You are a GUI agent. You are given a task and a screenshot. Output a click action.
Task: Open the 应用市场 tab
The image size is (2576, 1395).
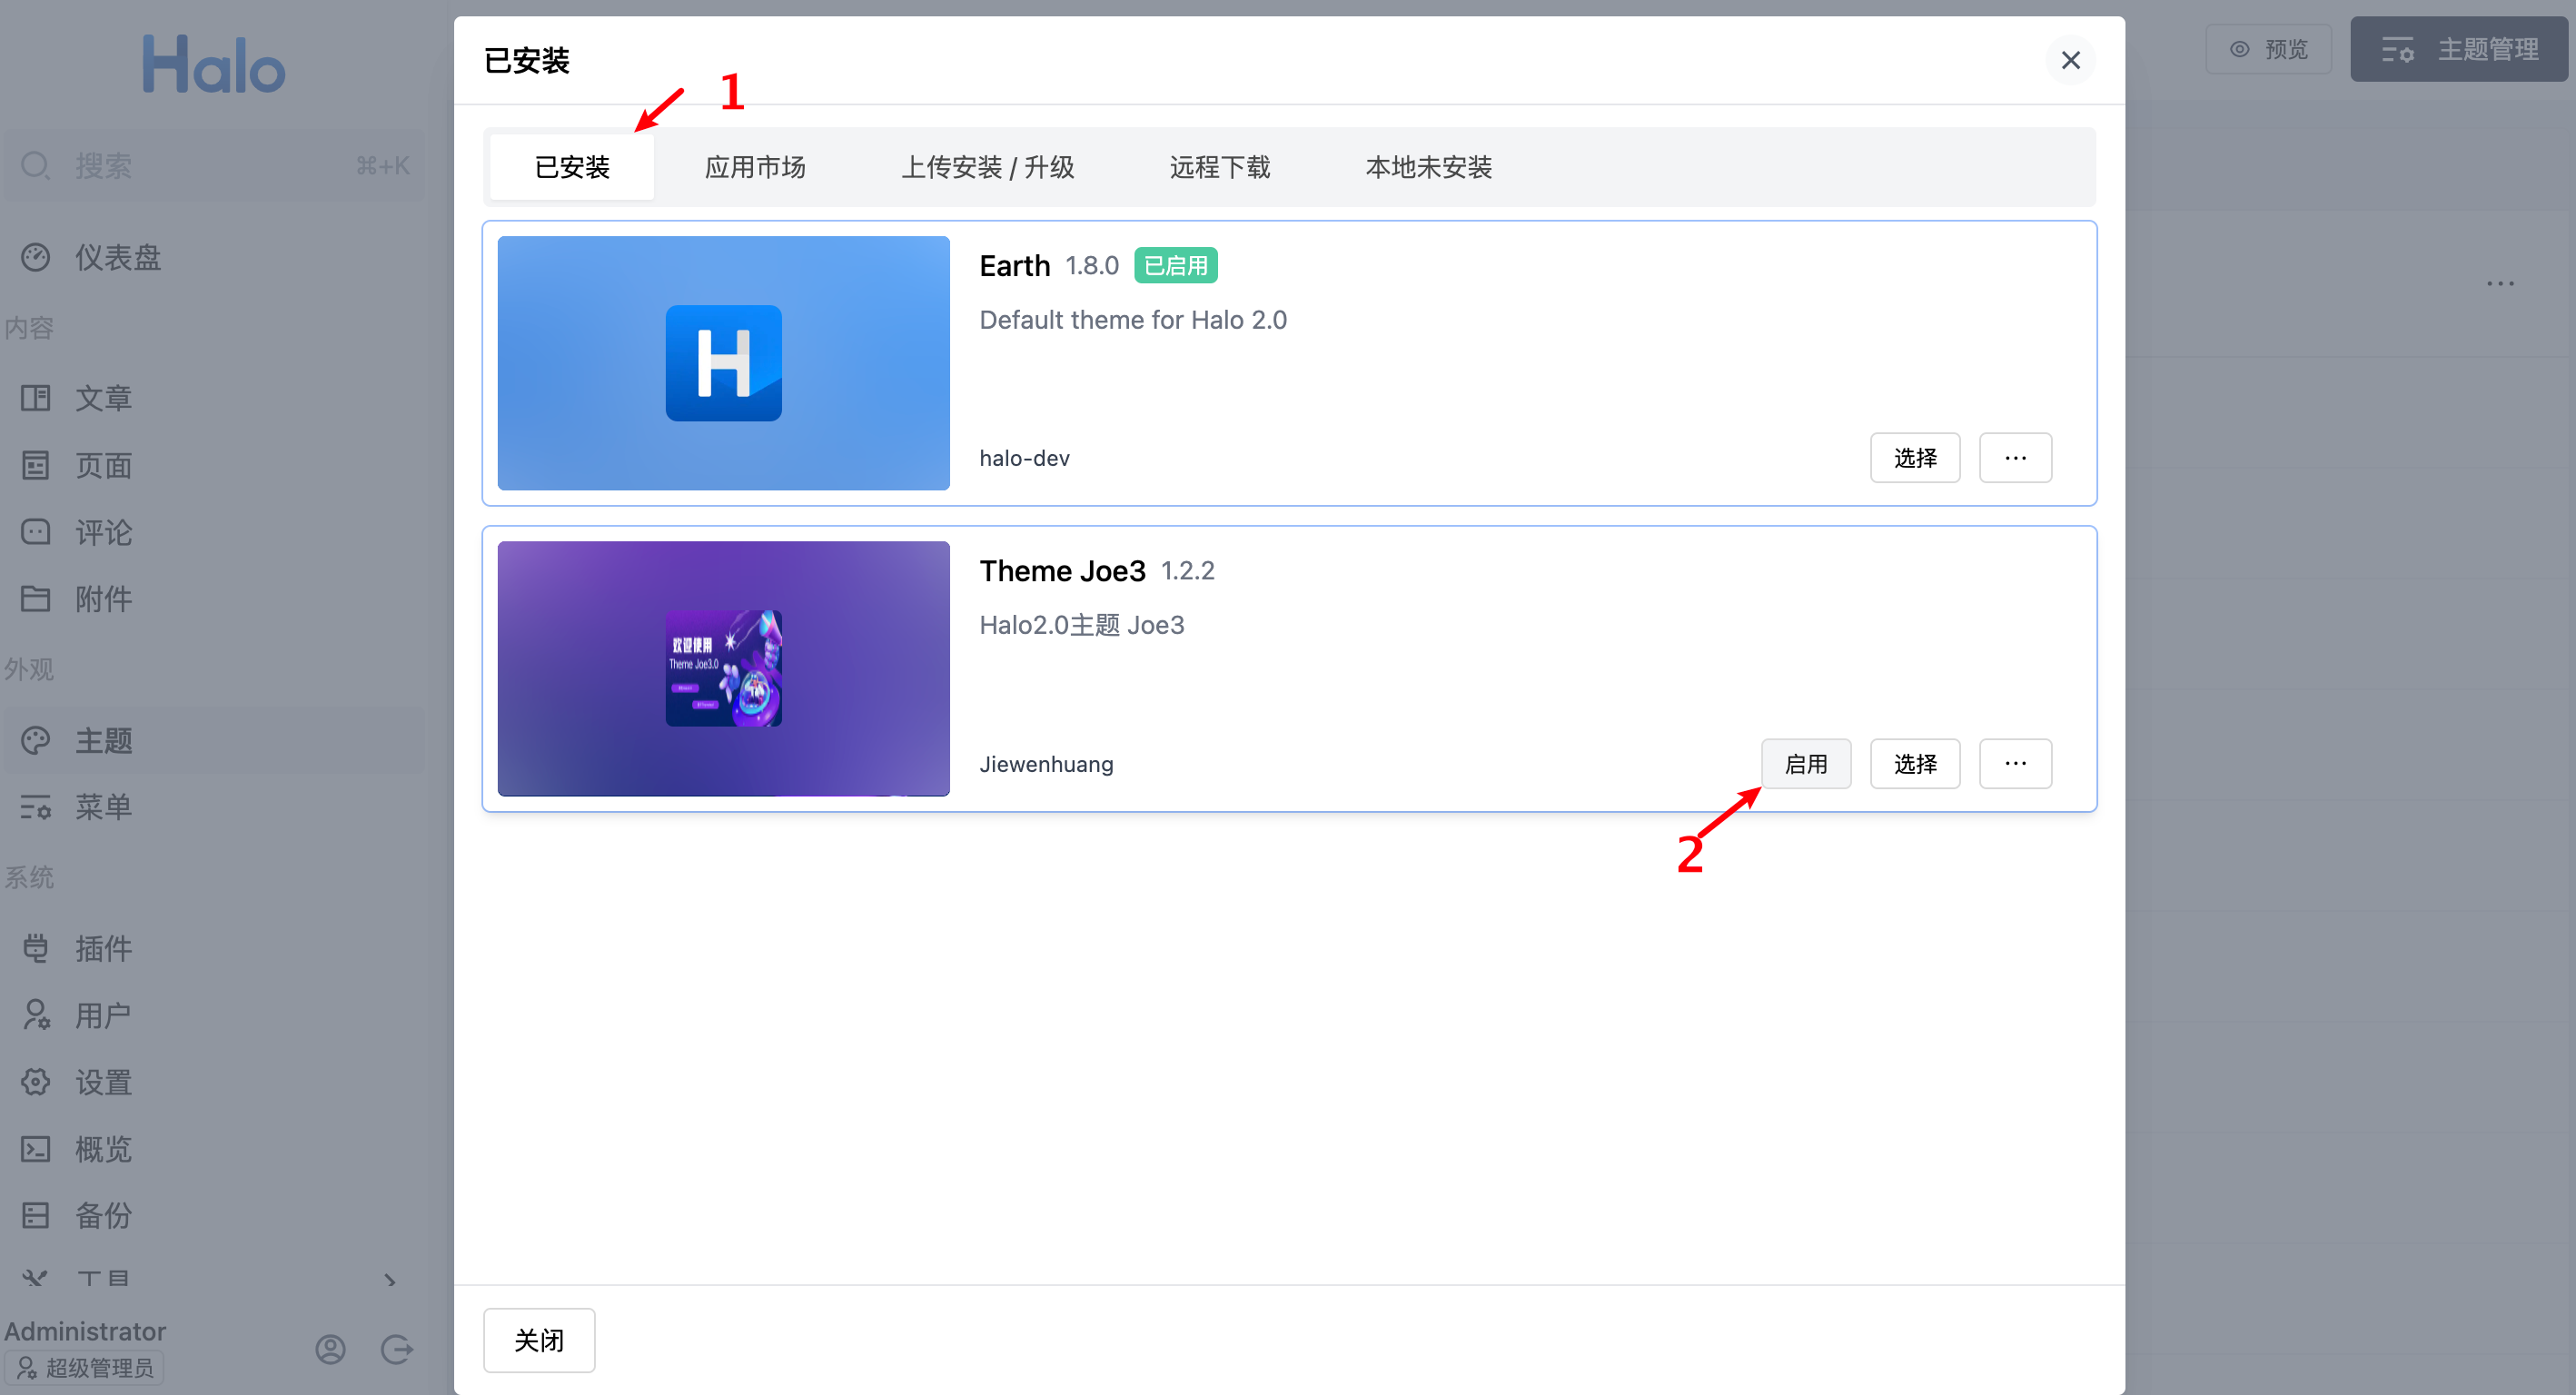click(x=755, y=166)
